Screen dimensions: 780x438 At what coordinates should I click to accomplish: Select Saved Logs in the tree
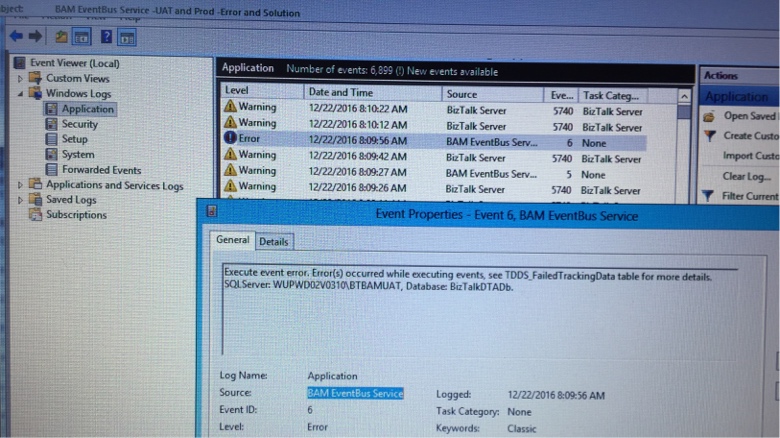point(71,200)
